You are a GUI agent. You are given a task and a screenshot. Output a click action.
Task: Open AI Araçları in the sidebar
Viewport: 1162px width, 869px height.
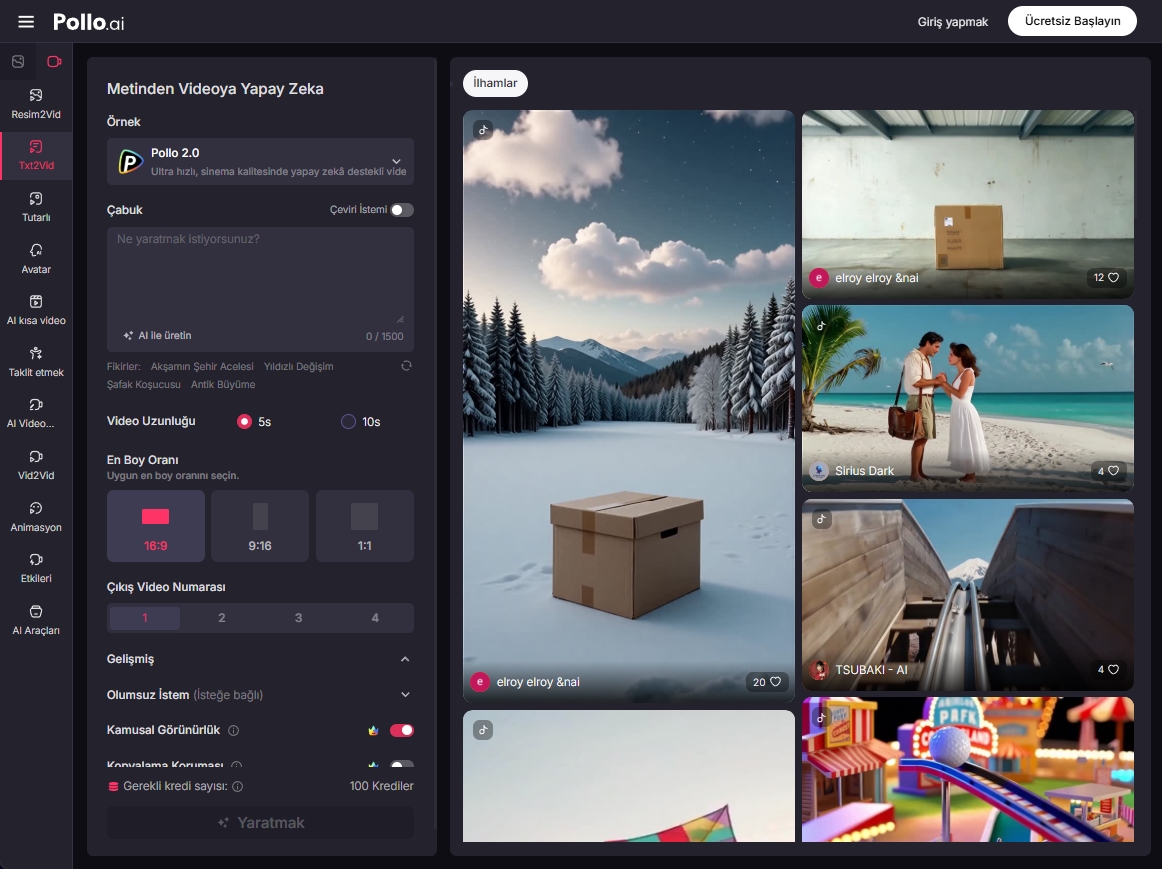tap(36, 619)
